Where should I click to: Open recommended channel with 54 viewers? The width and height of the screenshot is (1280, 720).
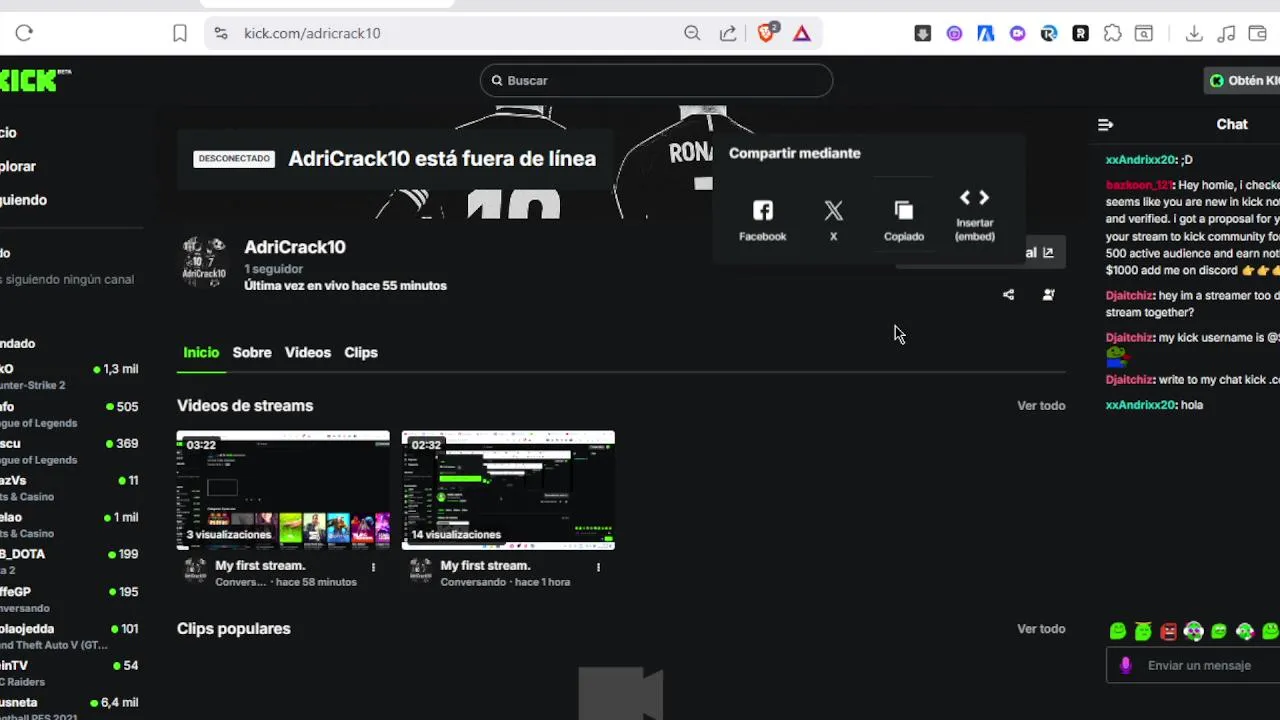[69, 673]
